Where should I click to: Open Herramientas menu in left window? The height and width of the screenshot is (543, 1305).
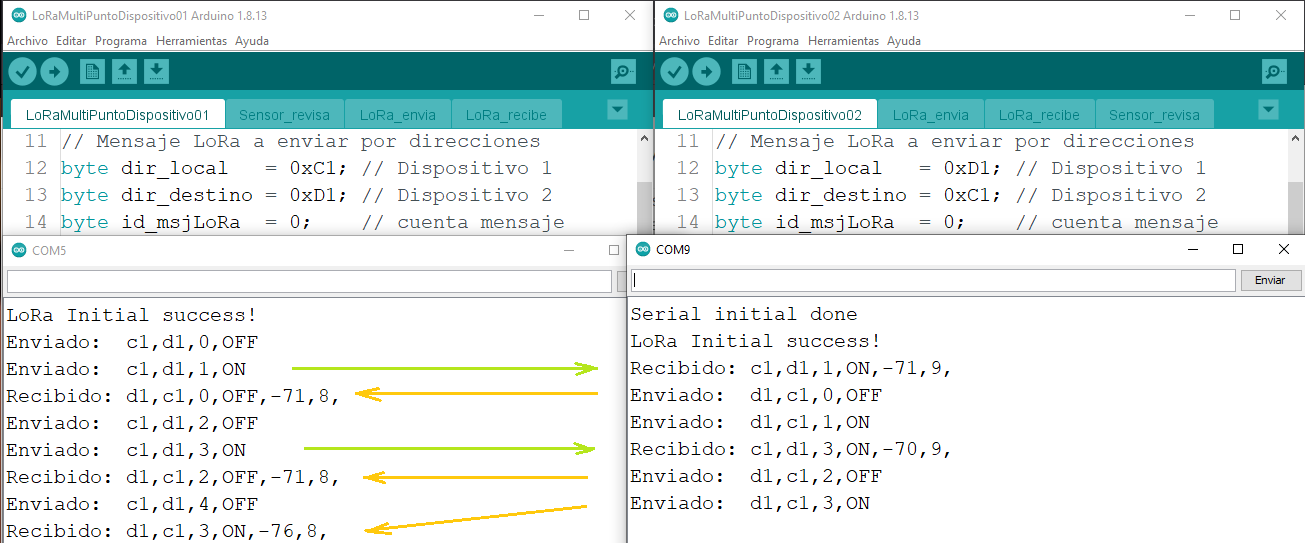(x=191, y=41)
